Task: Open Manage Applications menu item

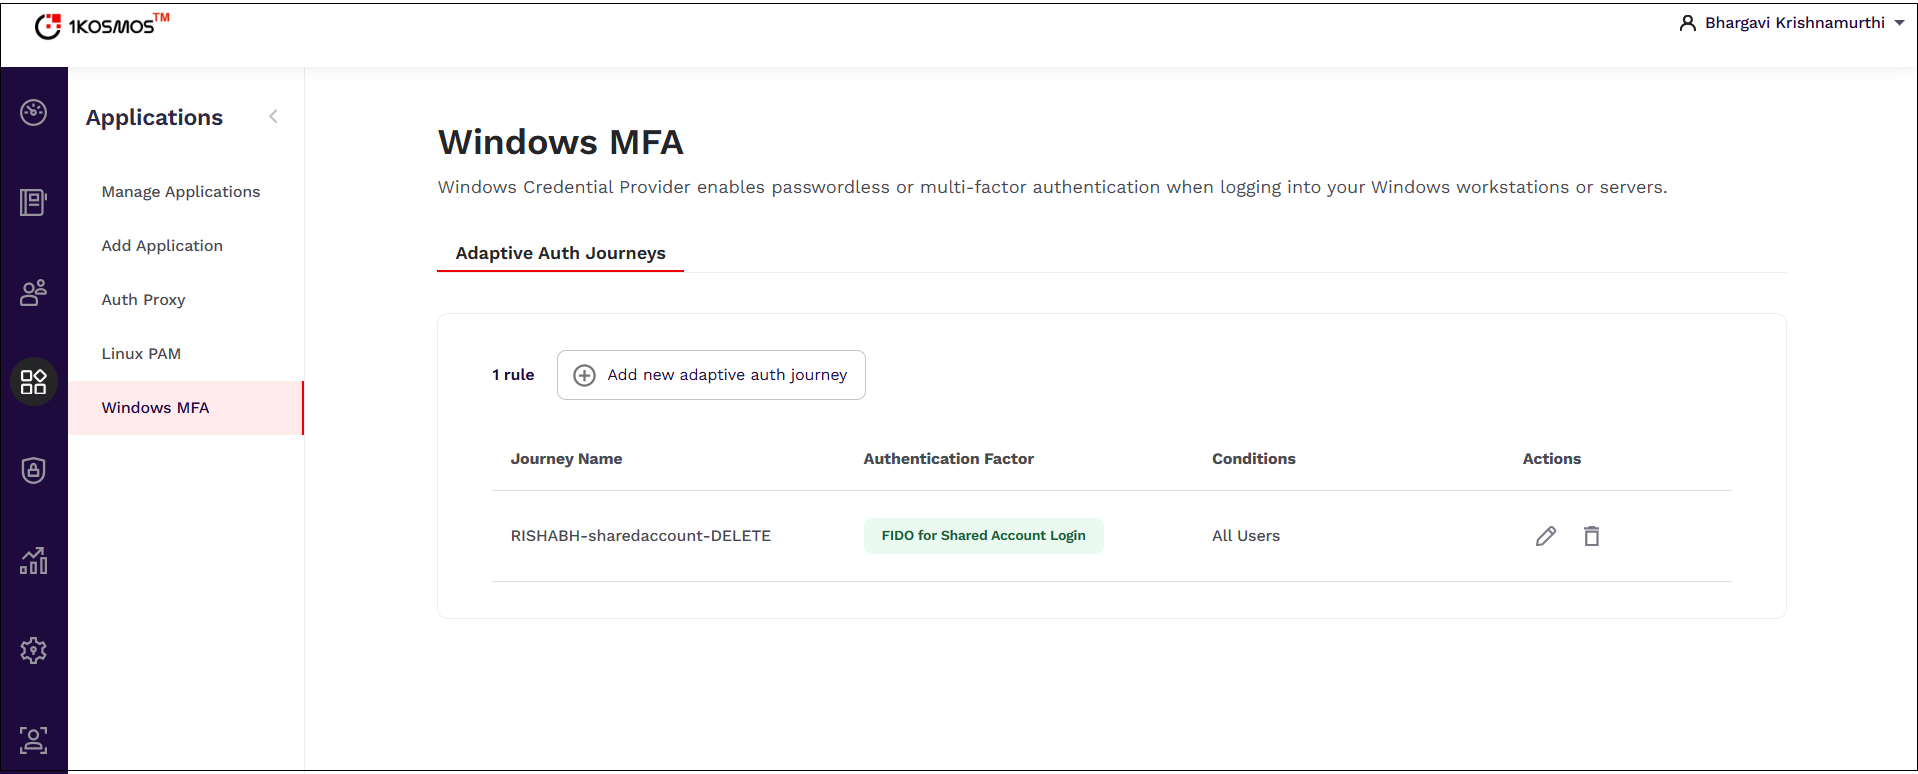Action: (181, 192)
